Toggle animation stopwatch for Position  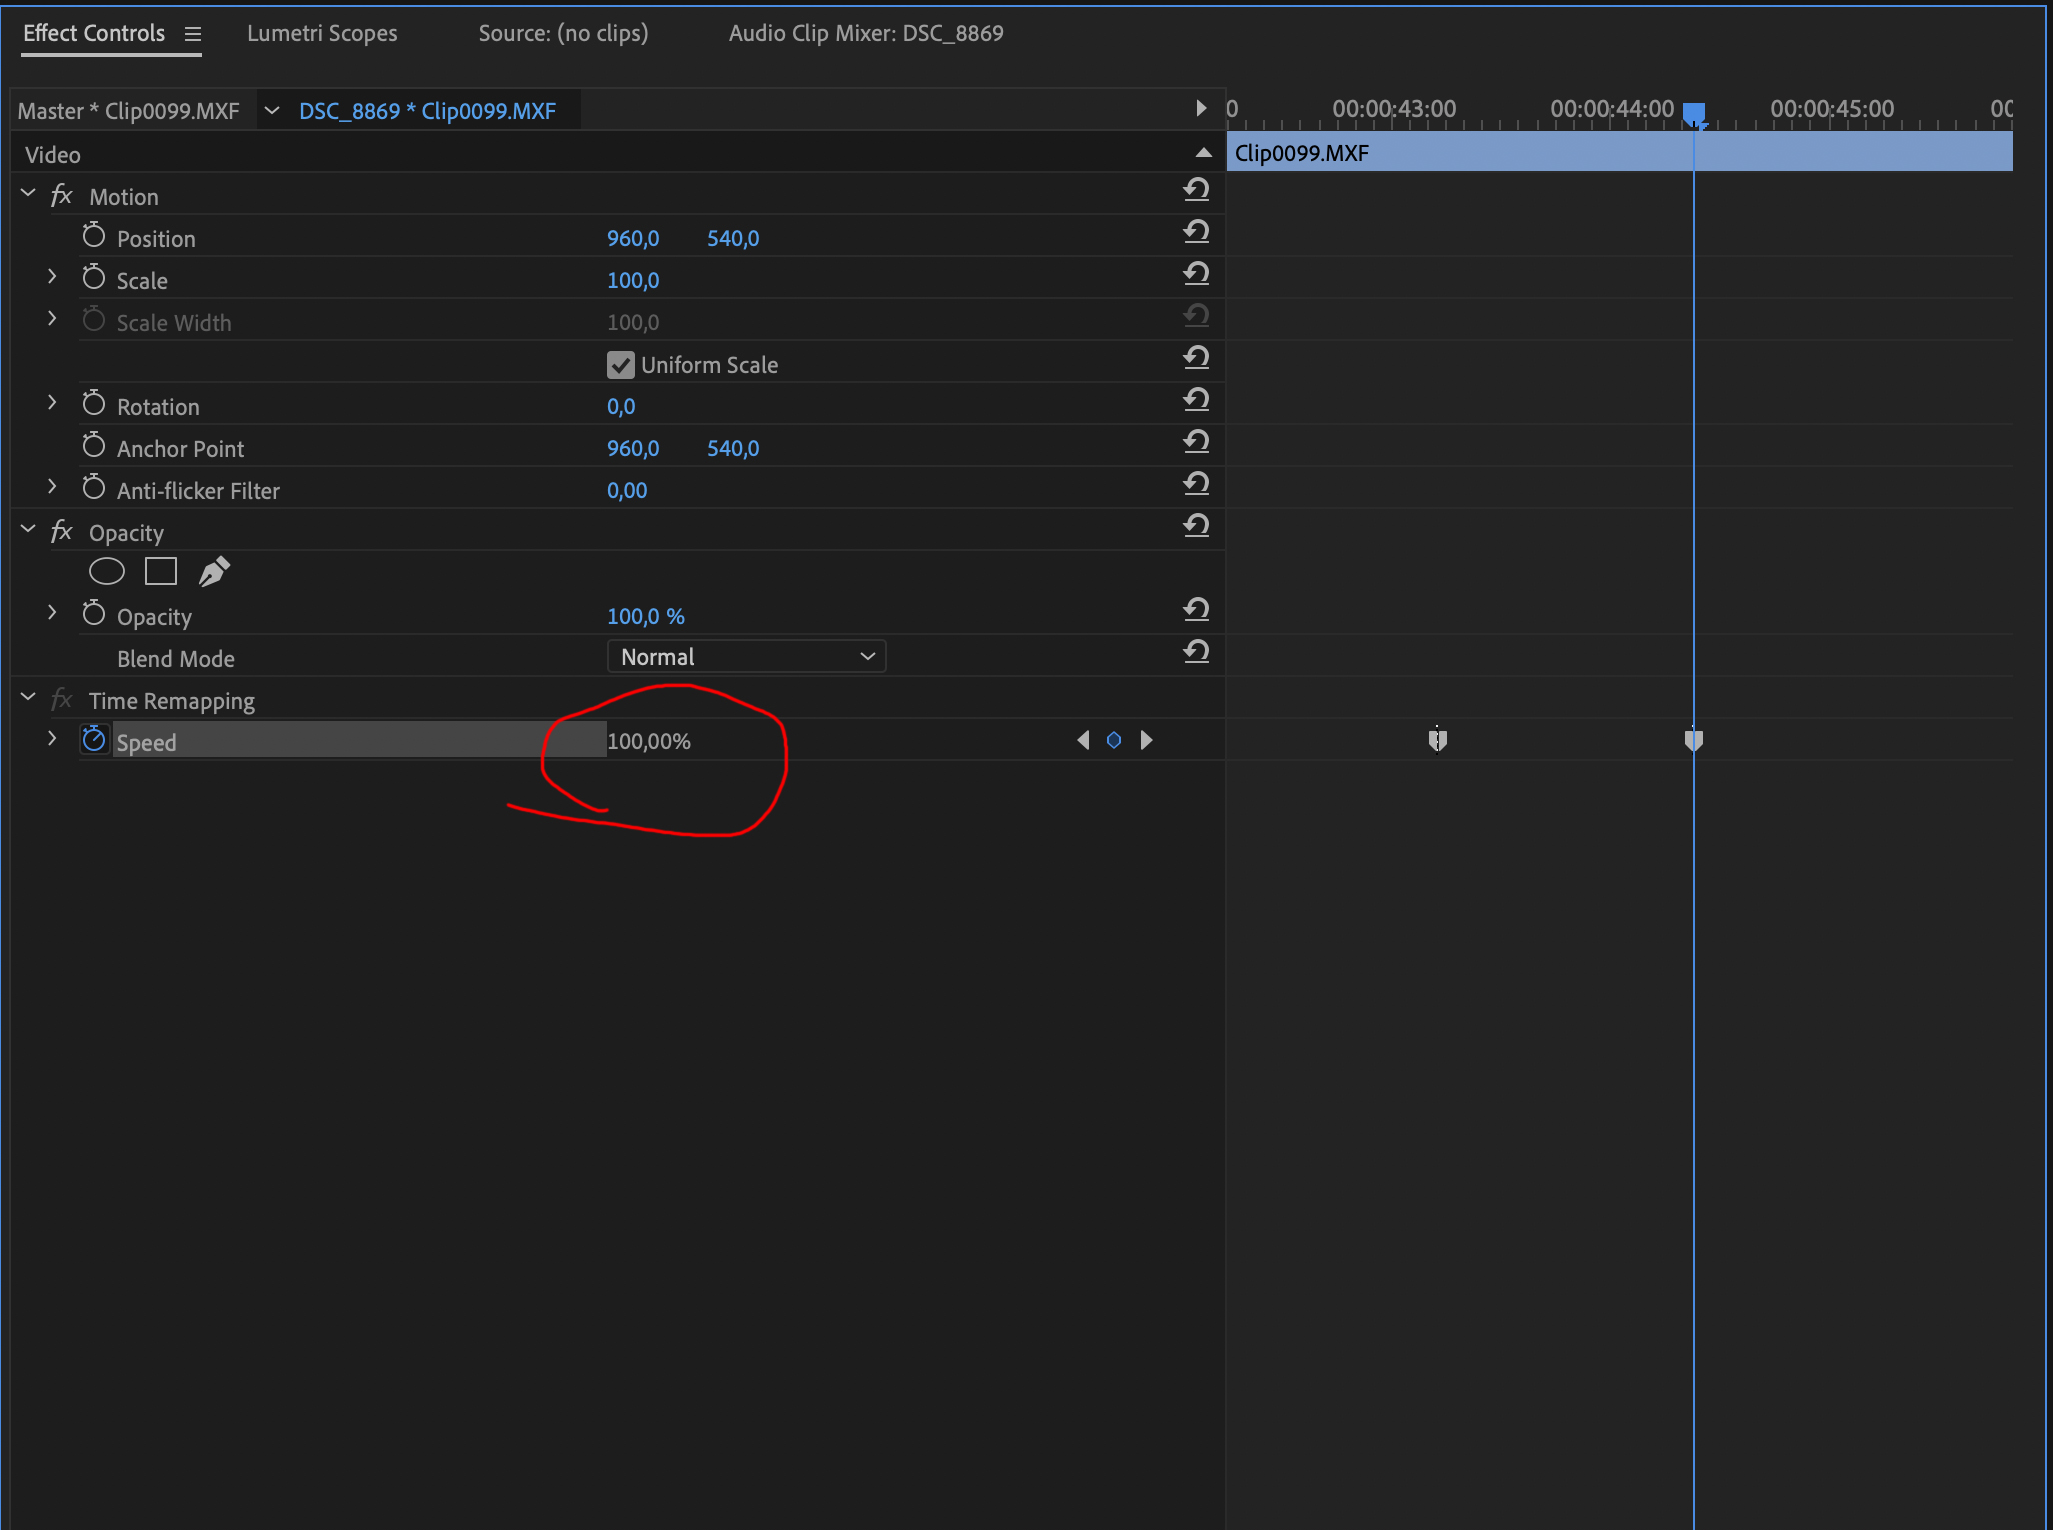[92, 234]
